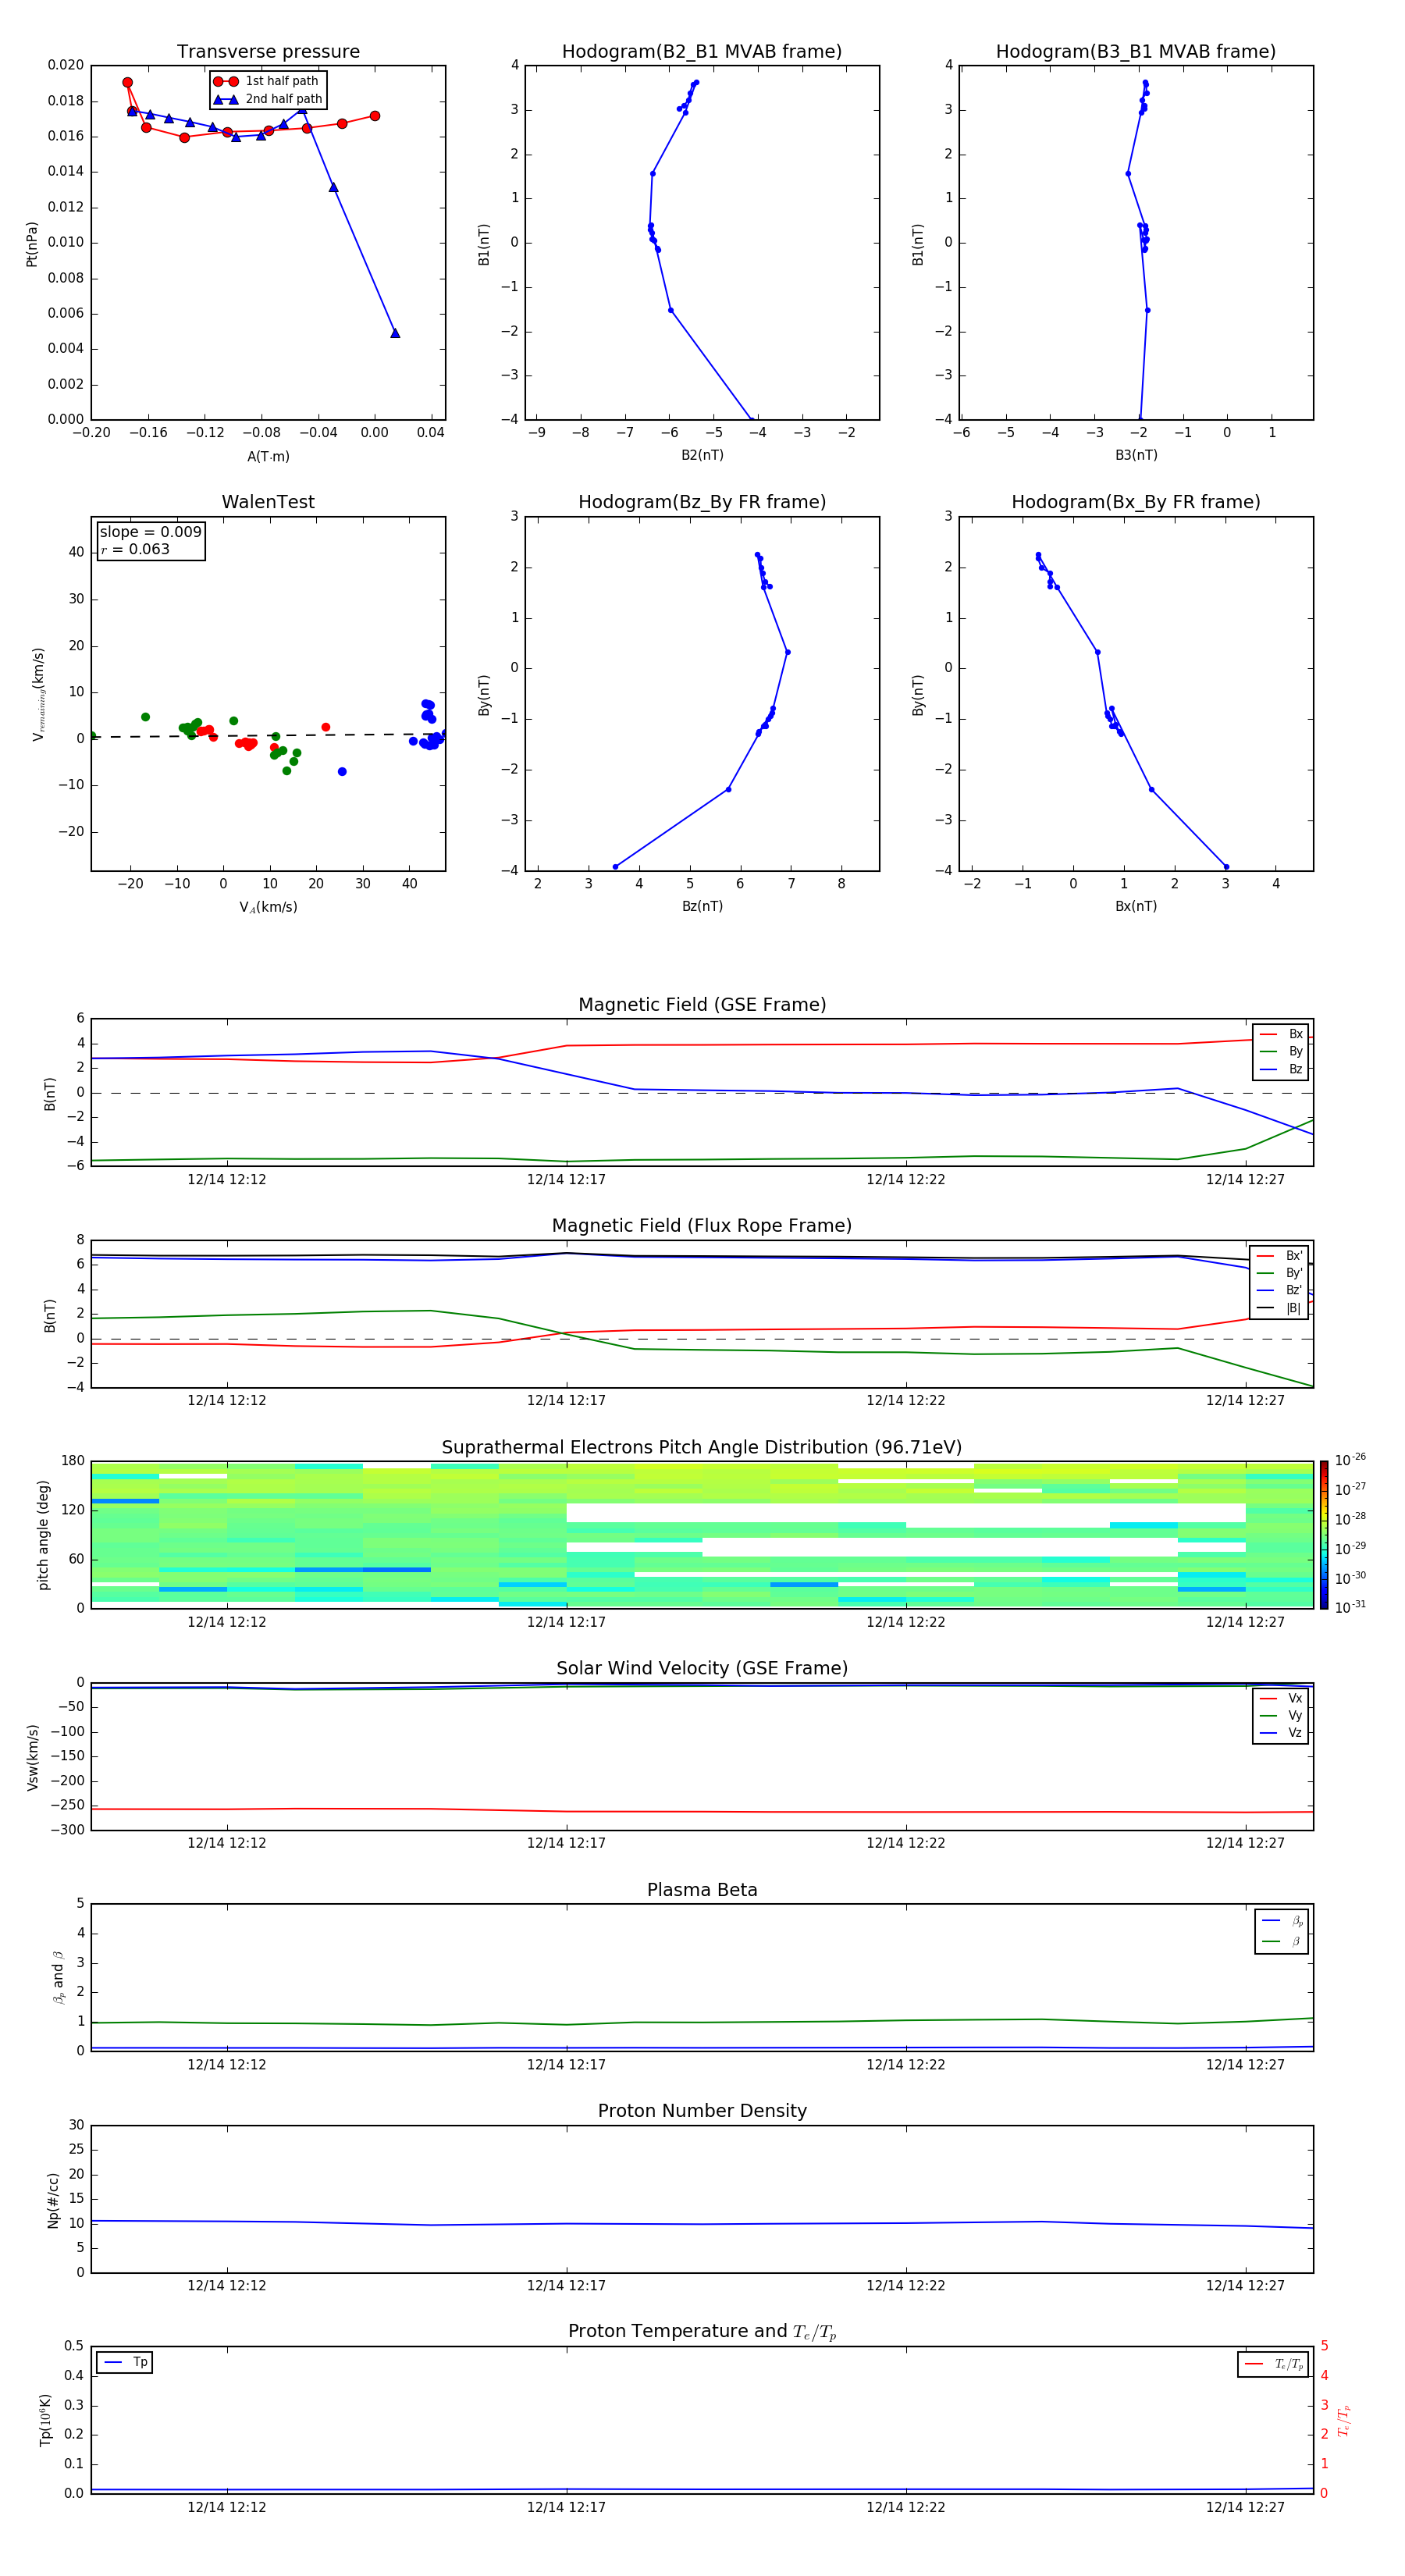Click the 'Proton Number Density' title
The height and width of the screenshot is (2576, 1405).
tap(702, 2111)
